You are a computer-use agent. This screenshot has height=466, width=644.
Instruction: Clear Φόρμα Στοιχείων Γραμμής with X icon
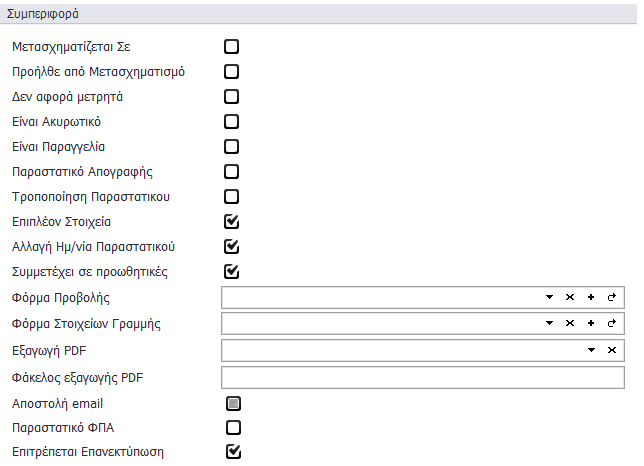[570, 323]
